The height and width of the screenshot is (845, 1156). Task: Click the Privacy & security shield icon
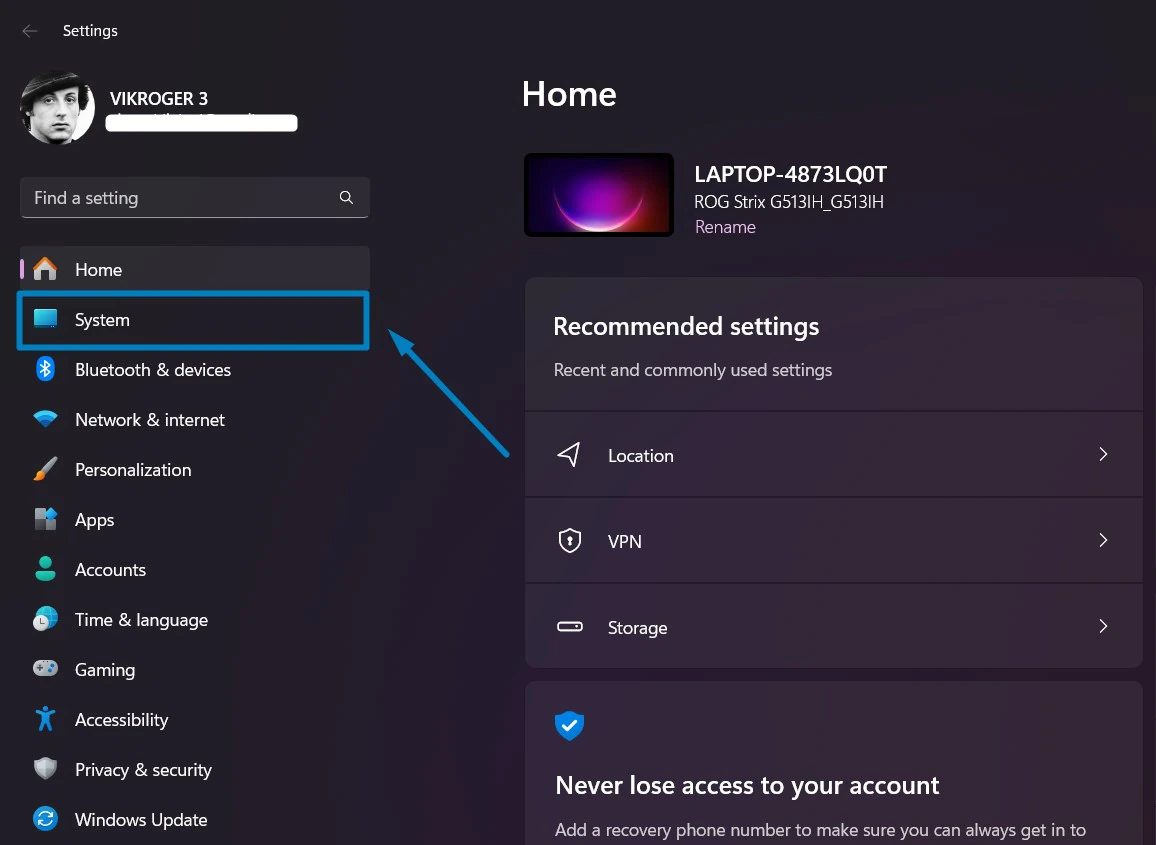pos(45,769)
